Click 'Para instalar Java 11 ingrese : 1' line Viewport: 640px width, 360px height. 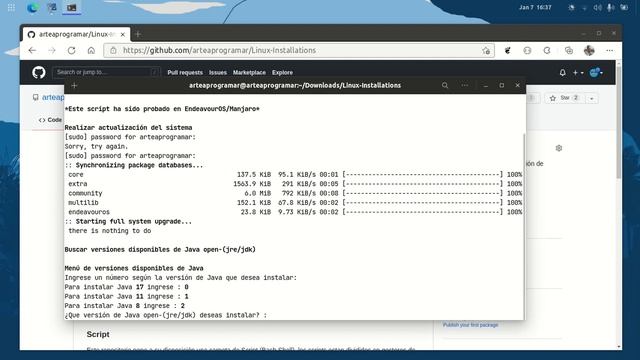126,296
